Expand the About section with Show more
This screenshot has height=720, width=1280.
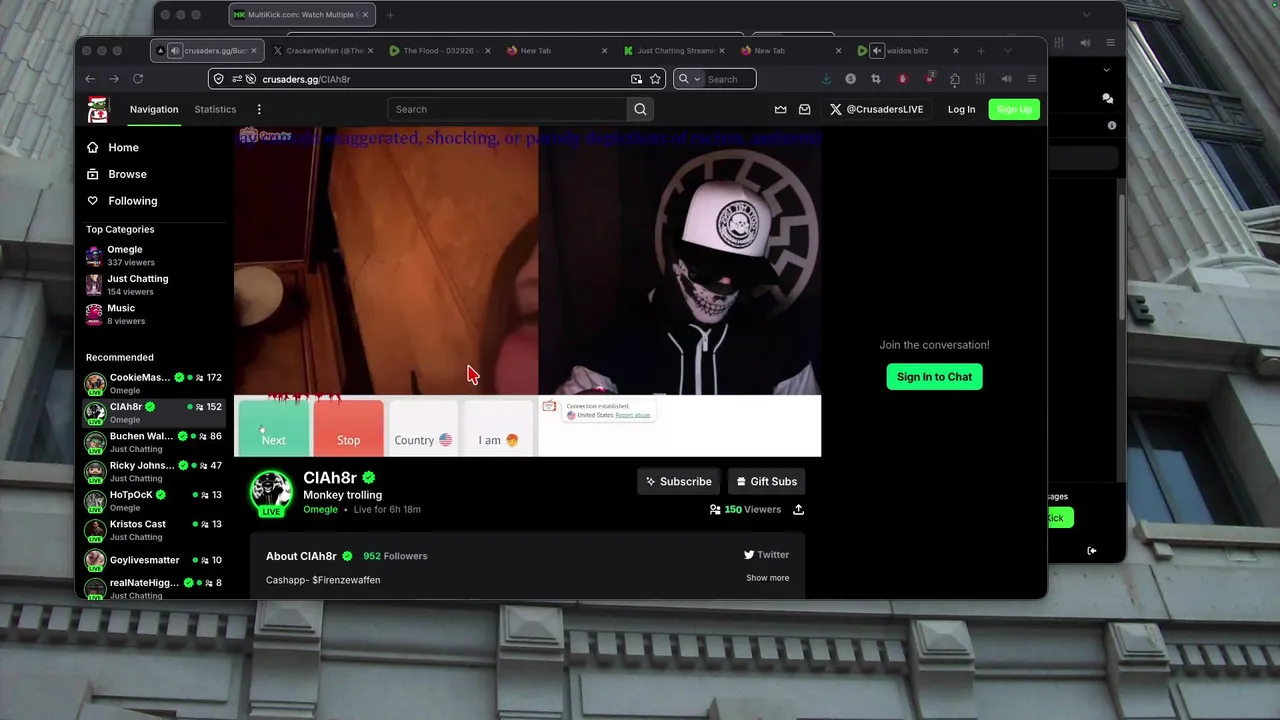pos(767,578)
